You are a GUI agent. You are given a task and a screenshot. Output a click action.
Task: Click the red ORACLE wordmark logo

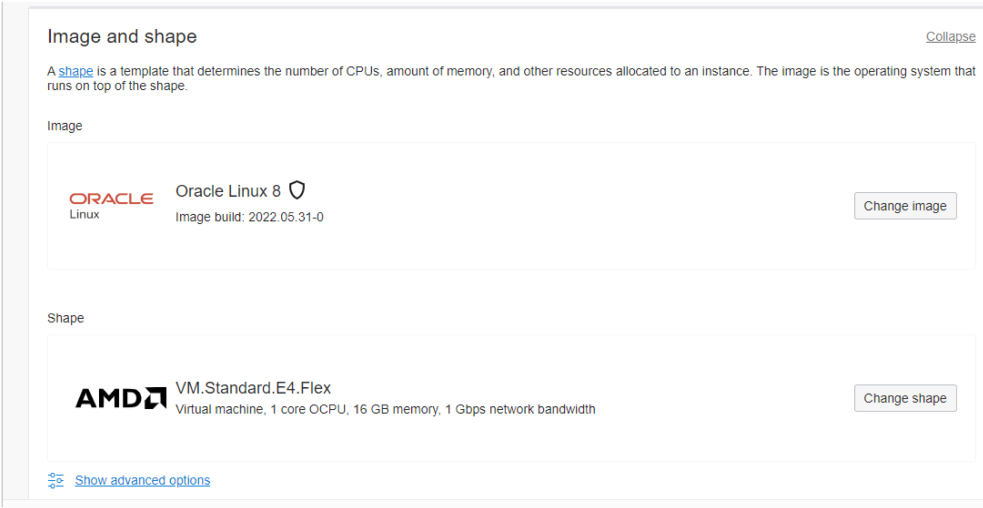[111, 198]
